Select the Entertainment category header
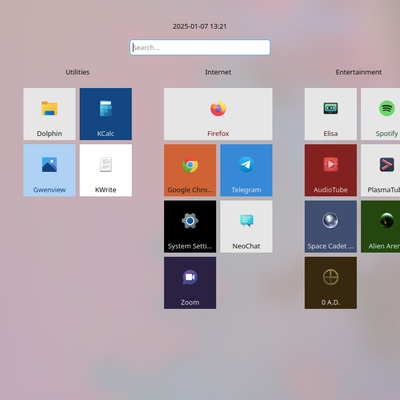Screen dimensions: 400x400 click(x=359, y=72)
